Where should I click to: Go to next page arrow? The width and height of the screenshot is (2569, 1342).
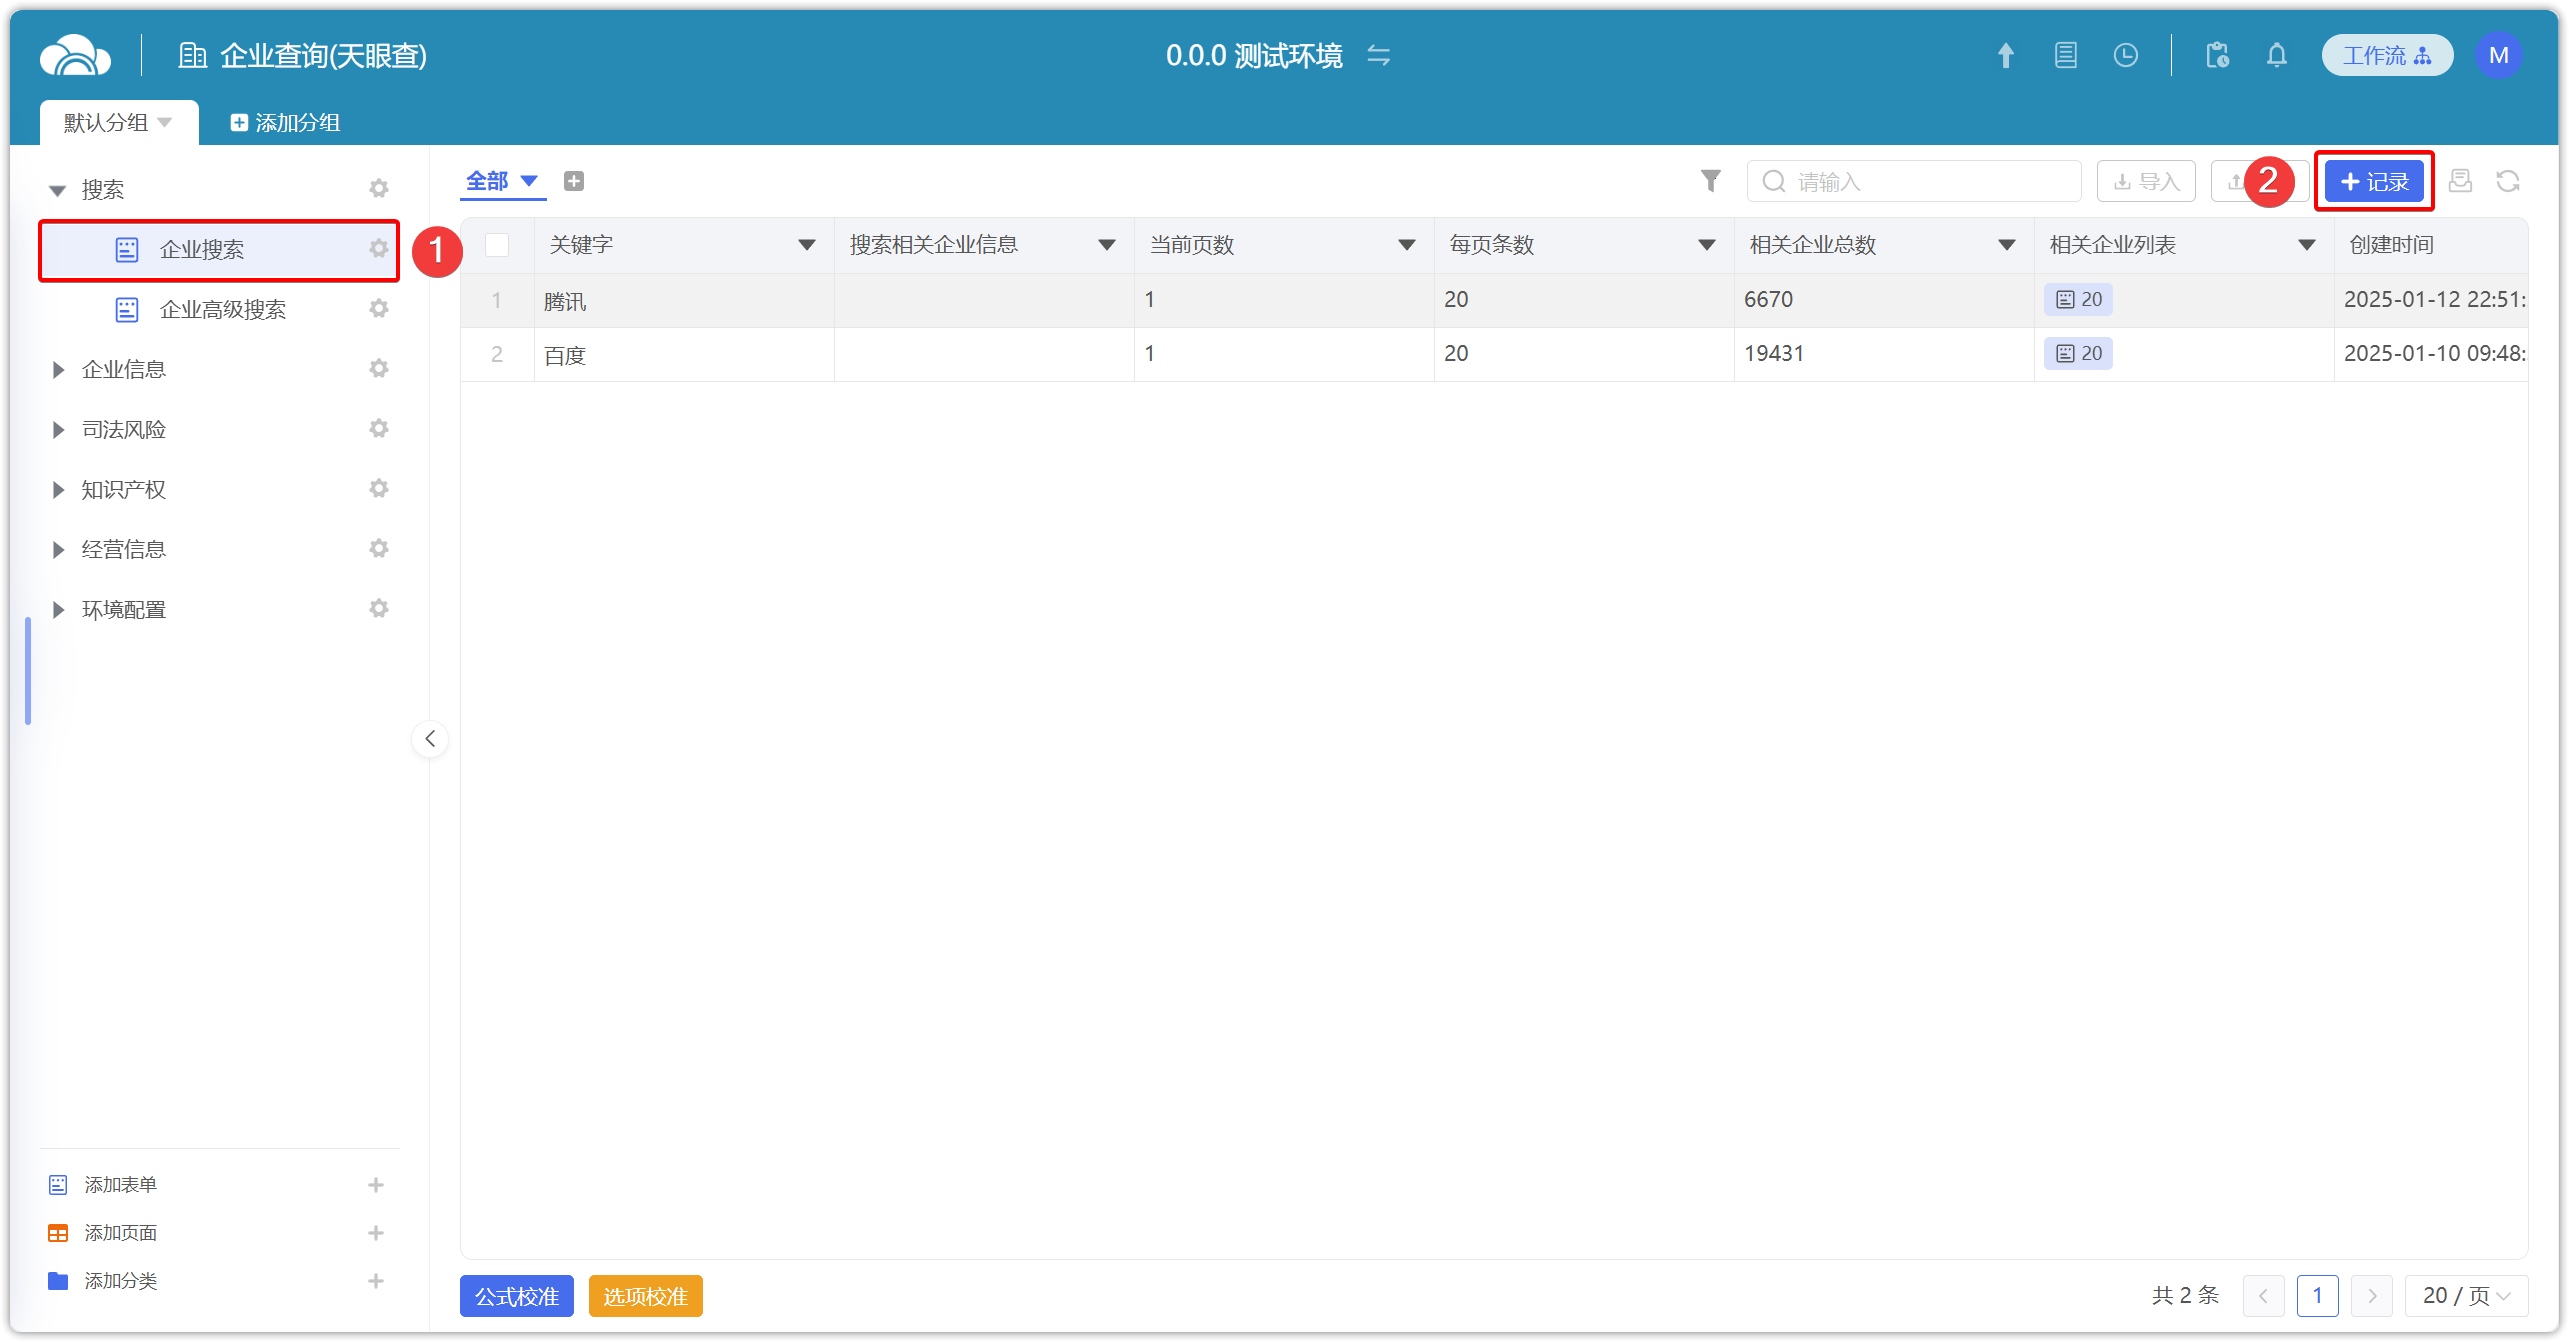pos(2371,1296)
